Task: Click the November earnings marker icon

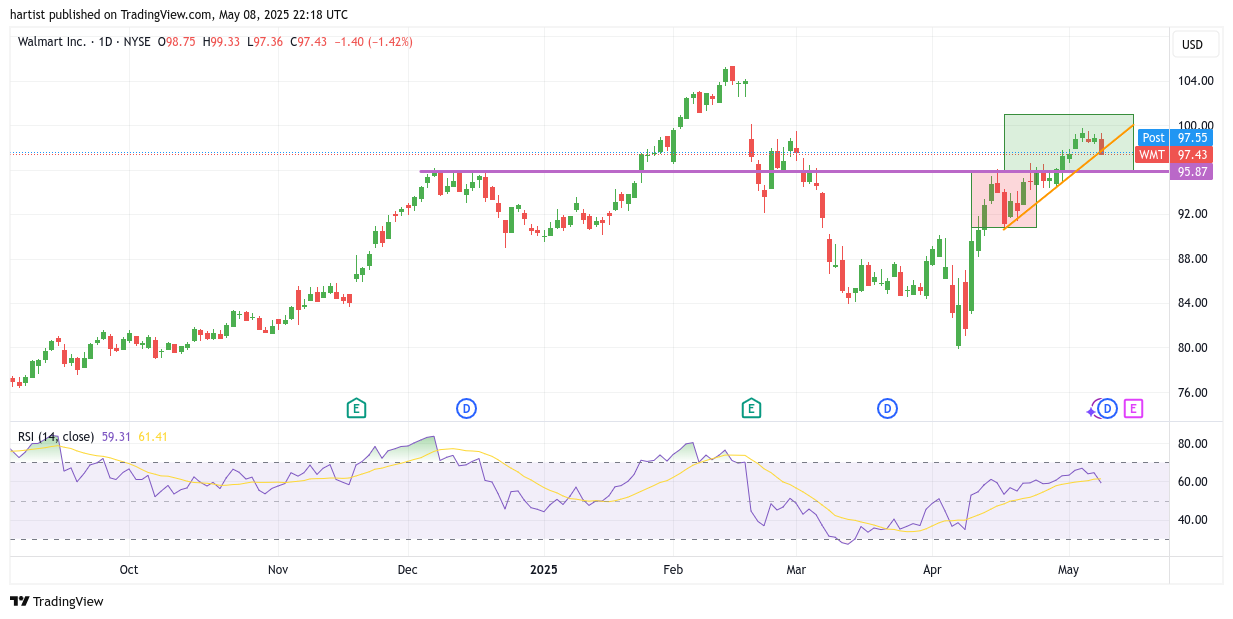Action: click(x=356, y=408)
